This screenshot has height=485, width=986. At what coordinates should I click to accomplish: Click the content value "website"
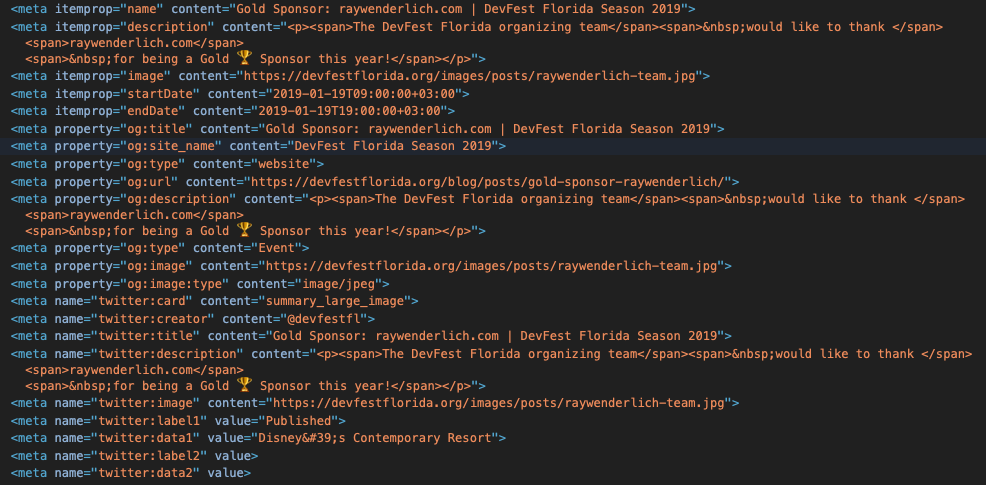point(285,164)
